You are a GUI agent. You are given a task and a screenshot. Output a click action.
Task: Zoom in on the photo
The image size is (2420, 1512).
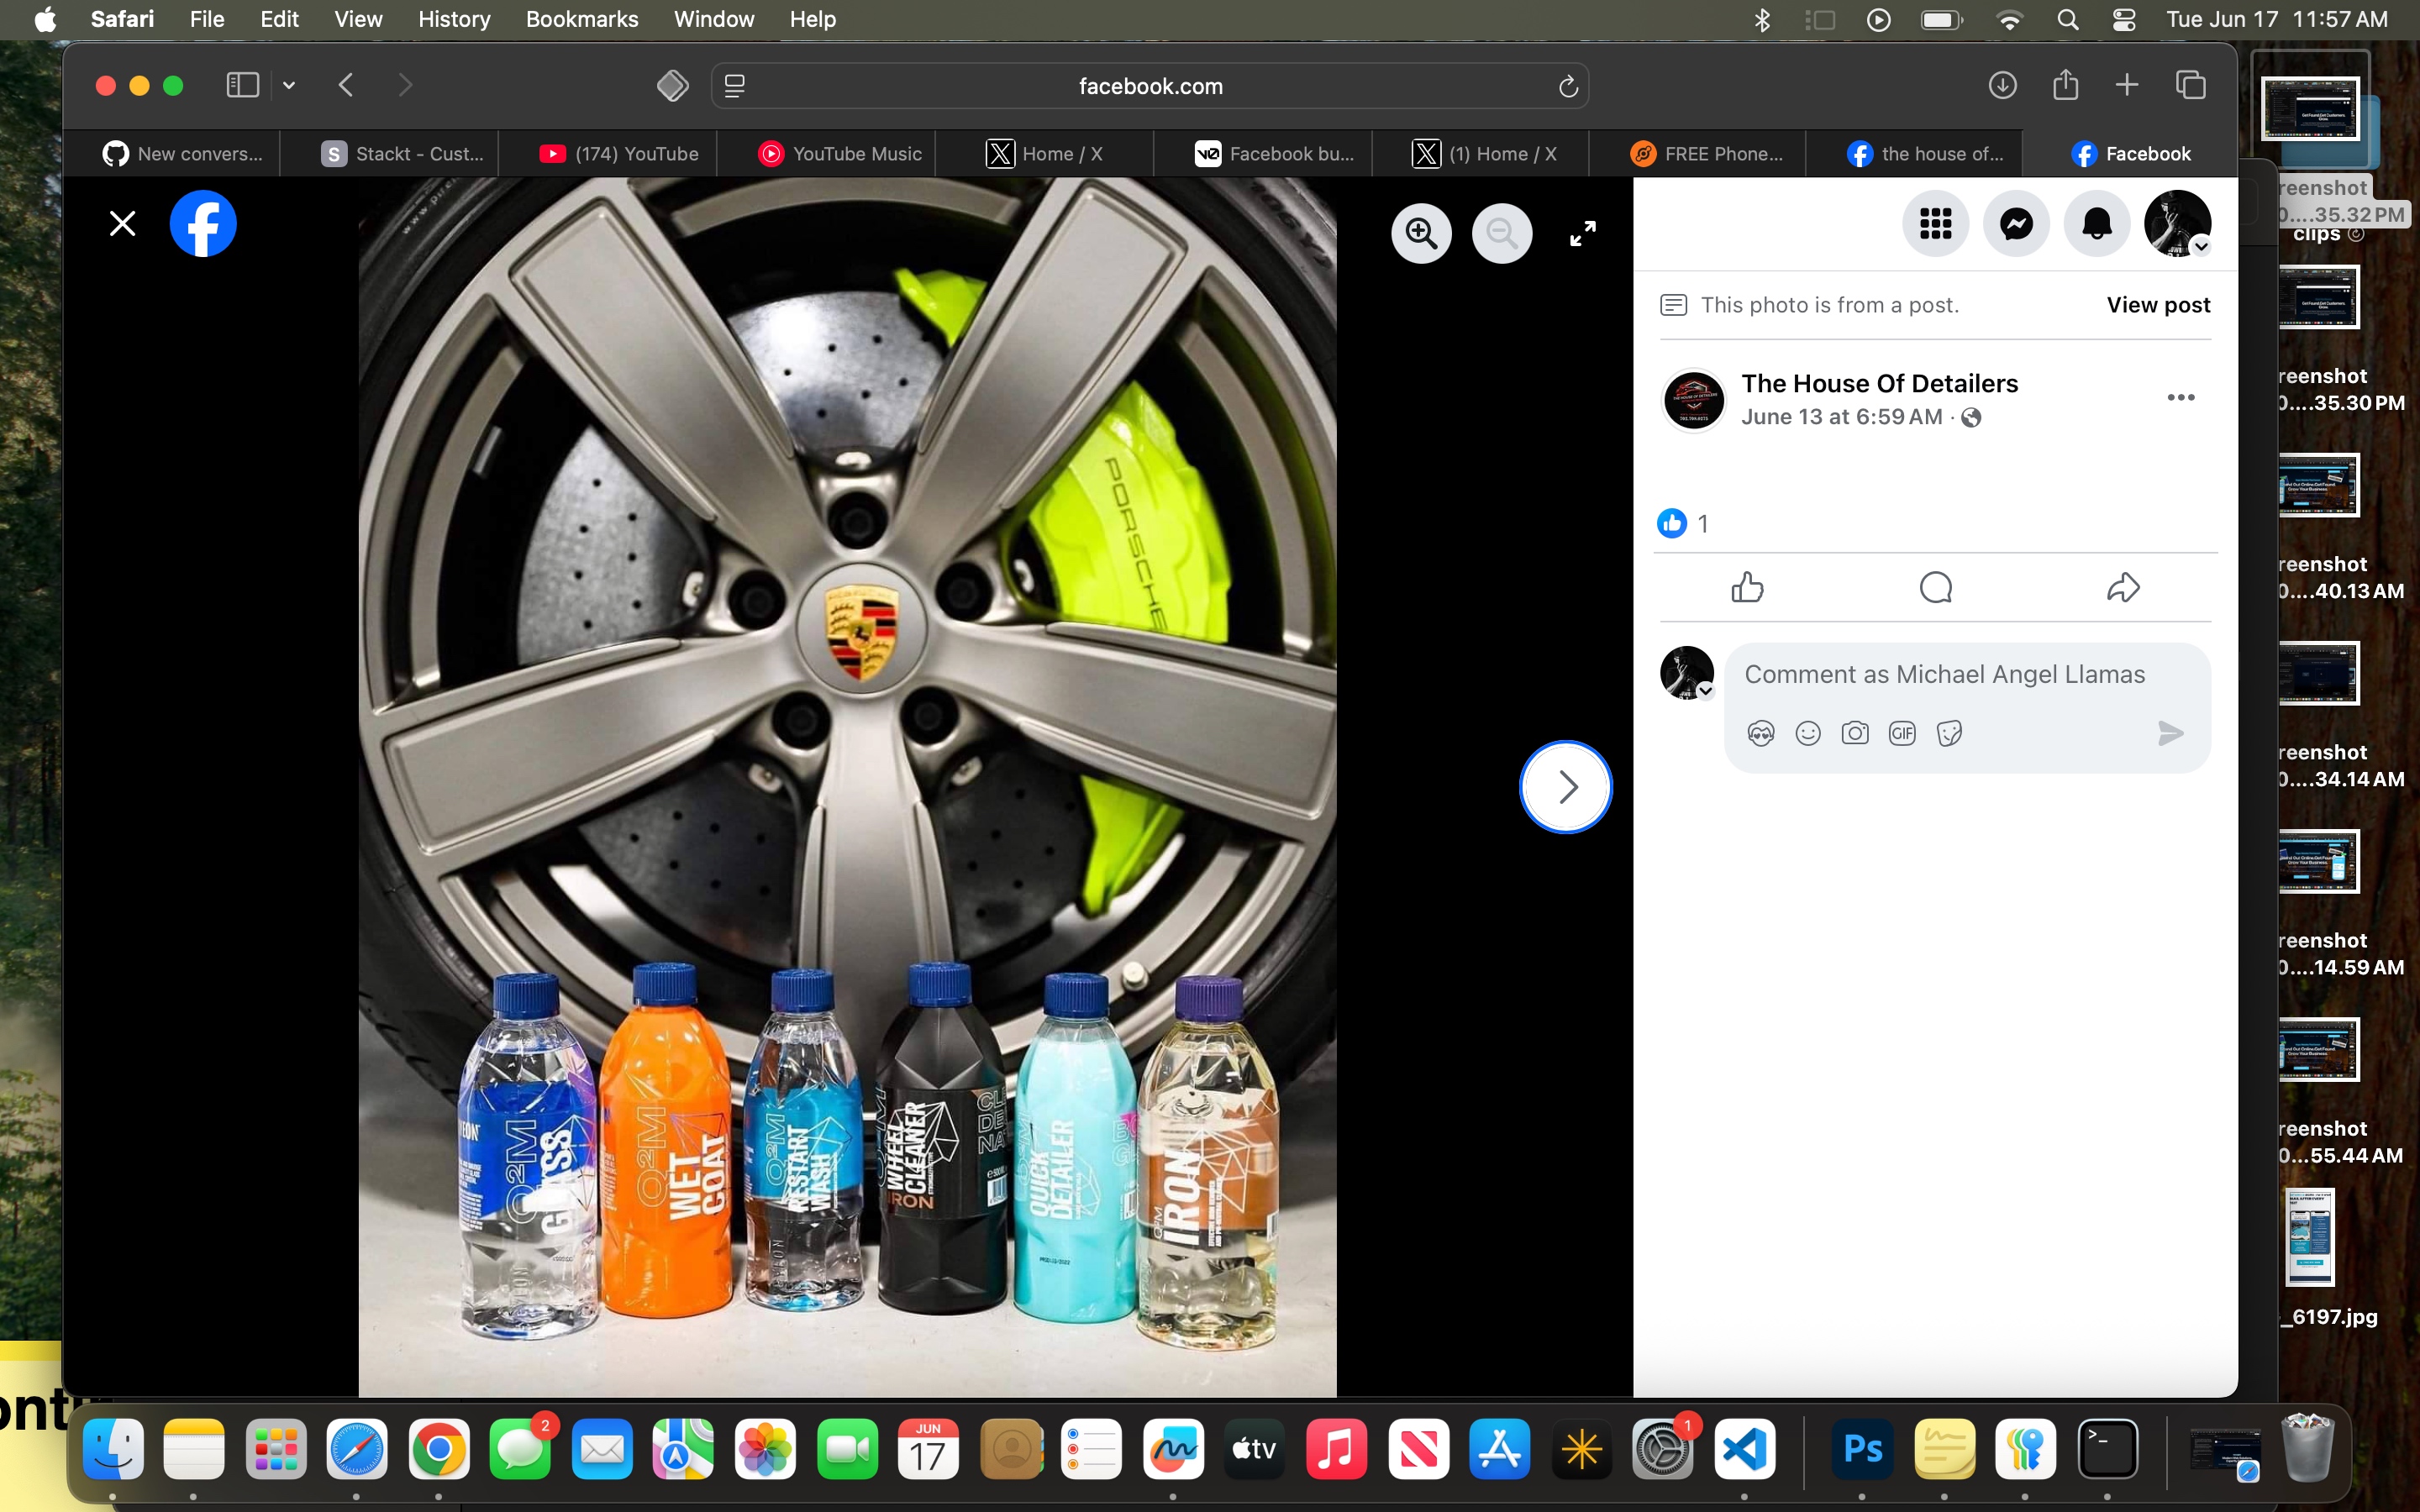(x=1421, y=234)
